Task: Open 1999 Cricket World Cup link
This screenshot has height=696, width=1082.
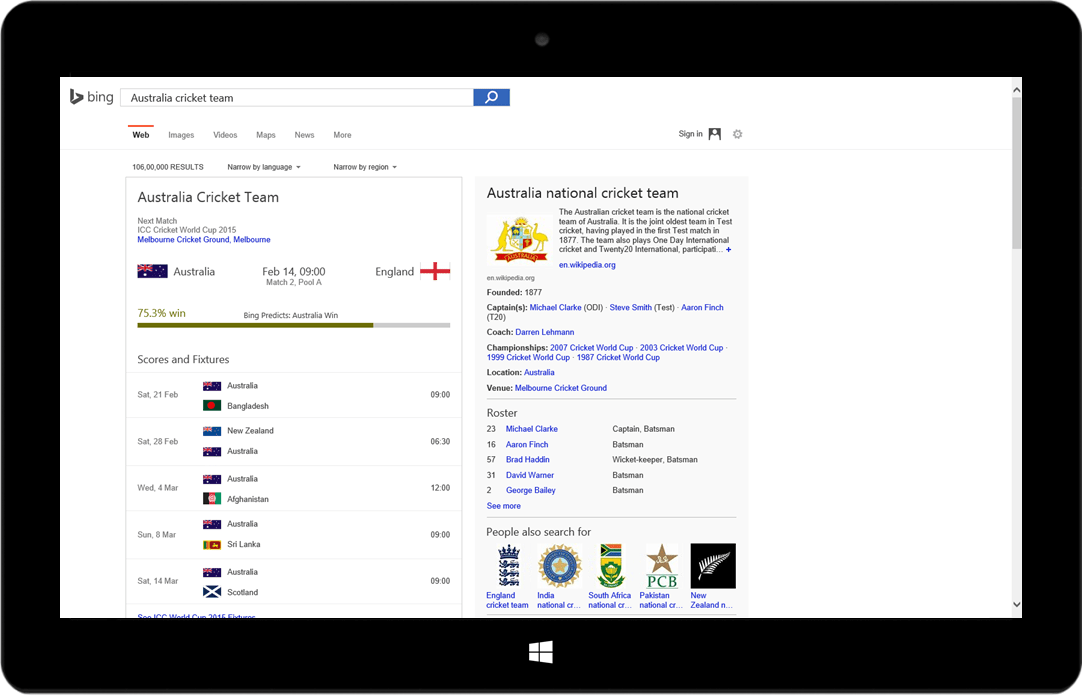Action: [529, 357]
